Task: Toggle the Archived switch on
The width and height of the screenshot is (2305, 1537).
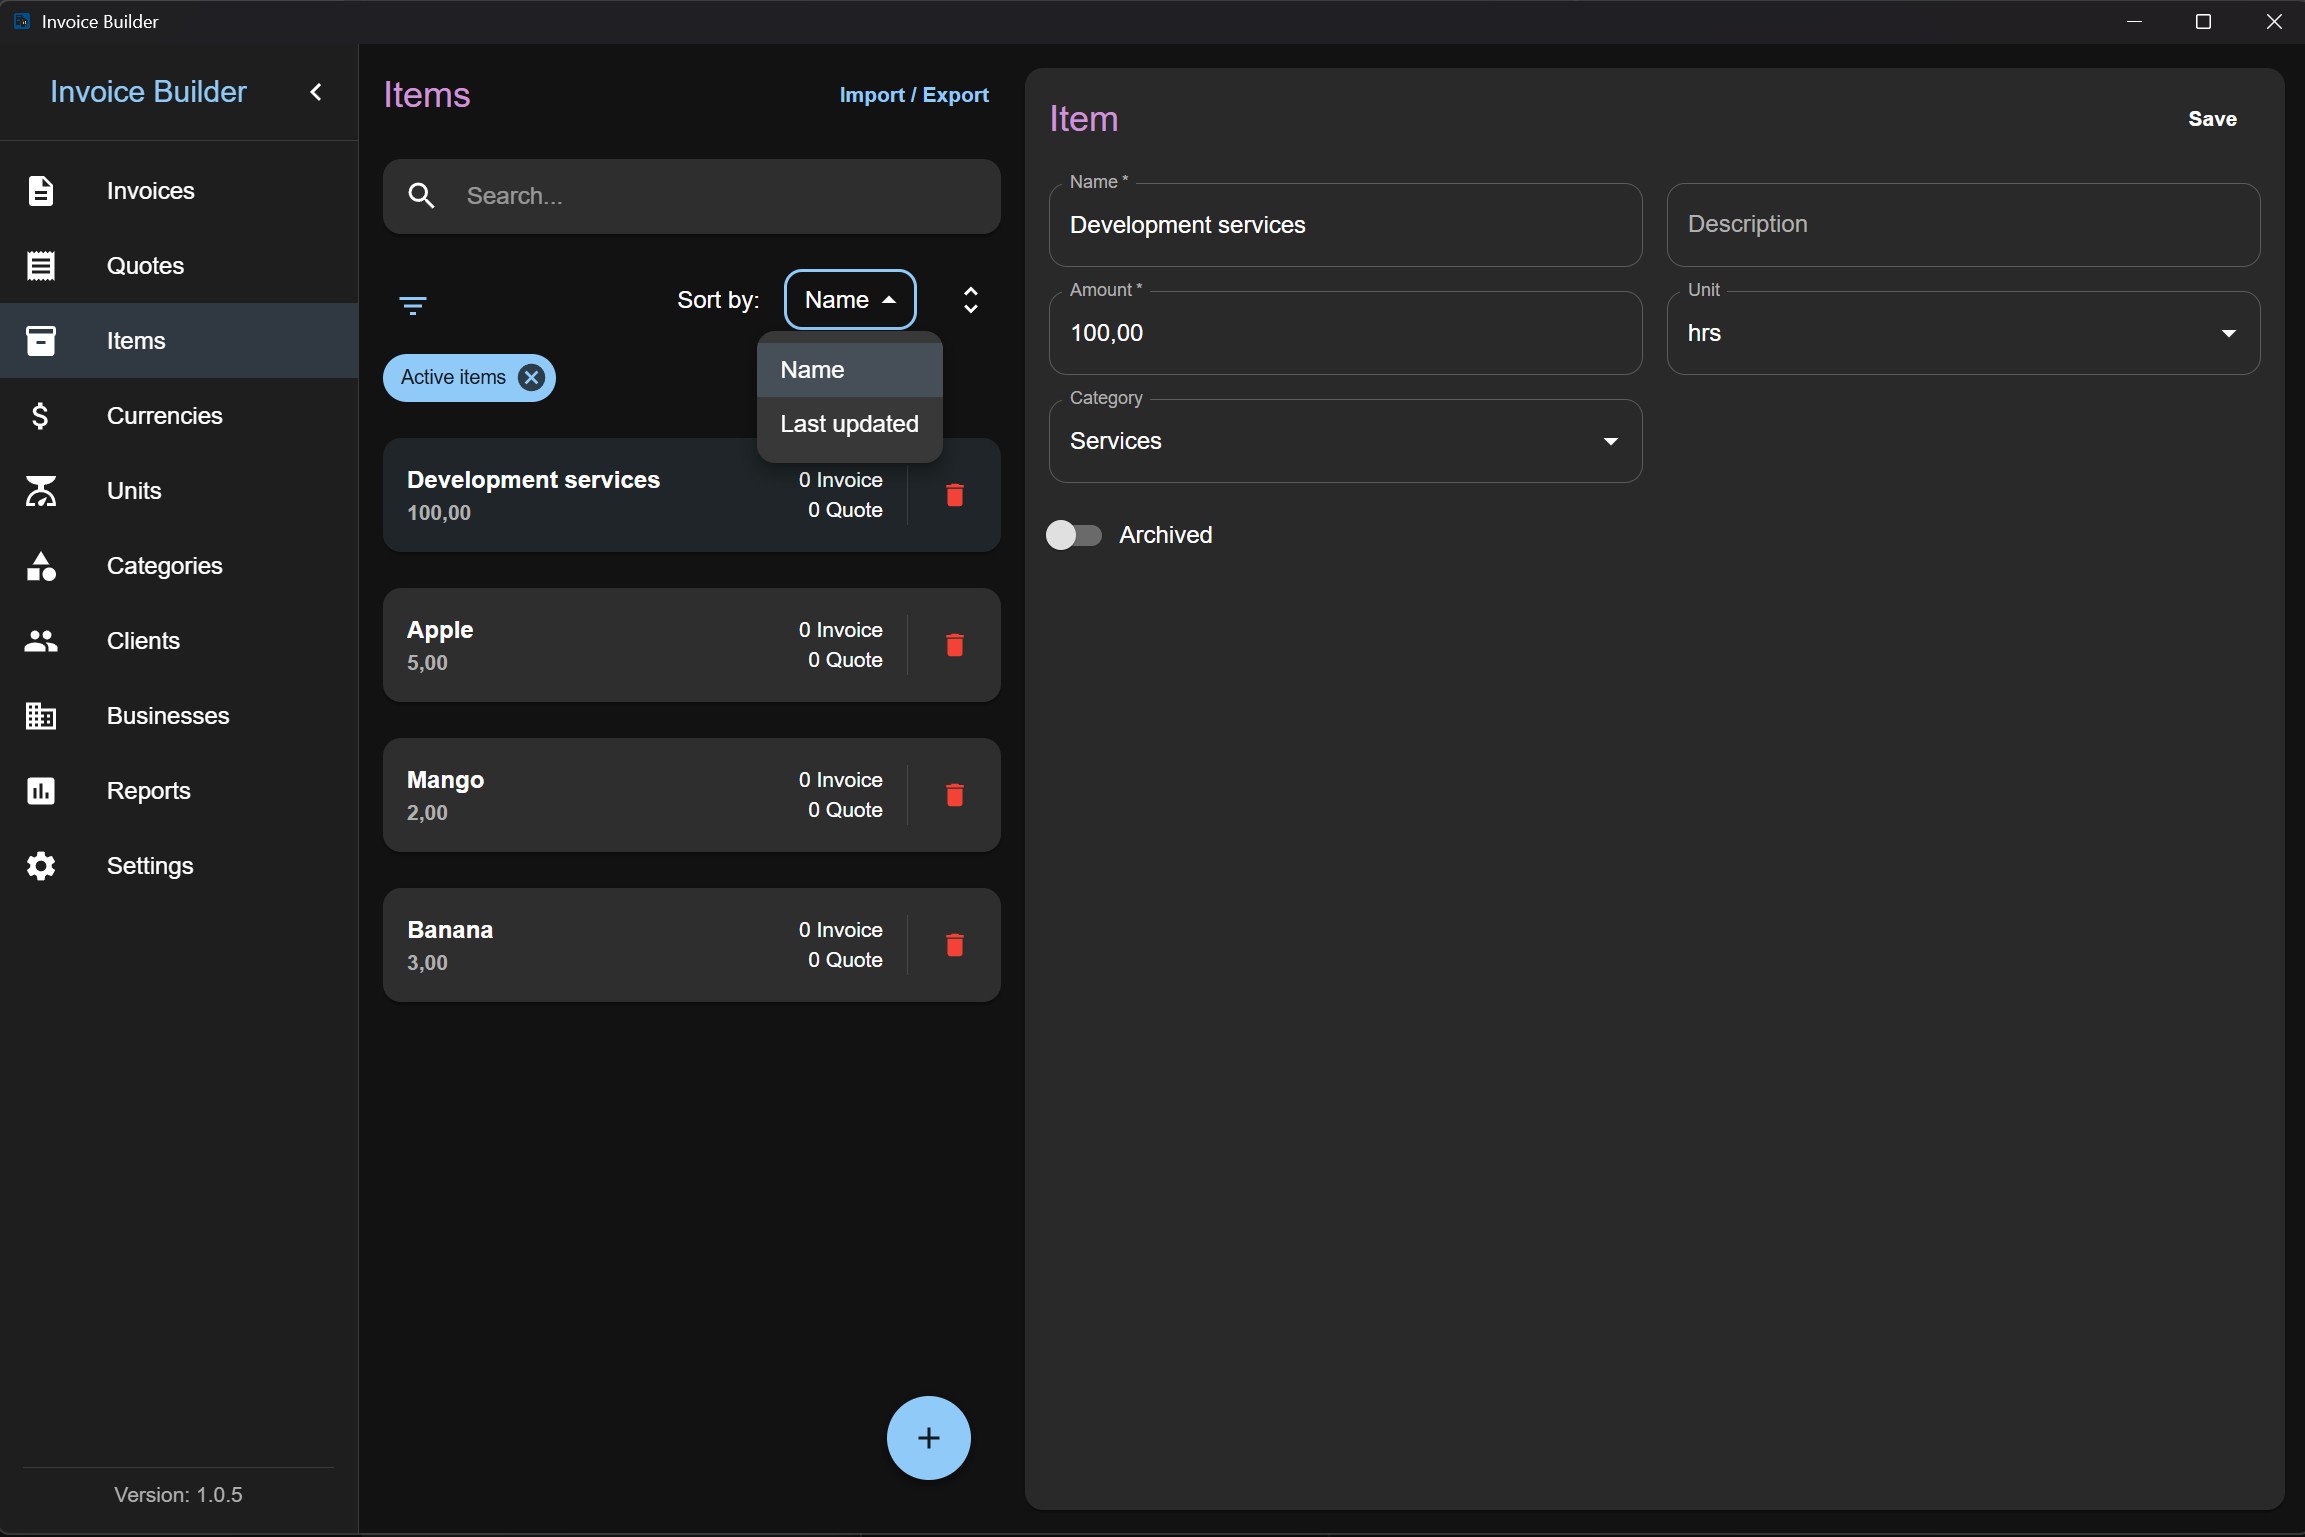Action: (x=1074, y=535)
